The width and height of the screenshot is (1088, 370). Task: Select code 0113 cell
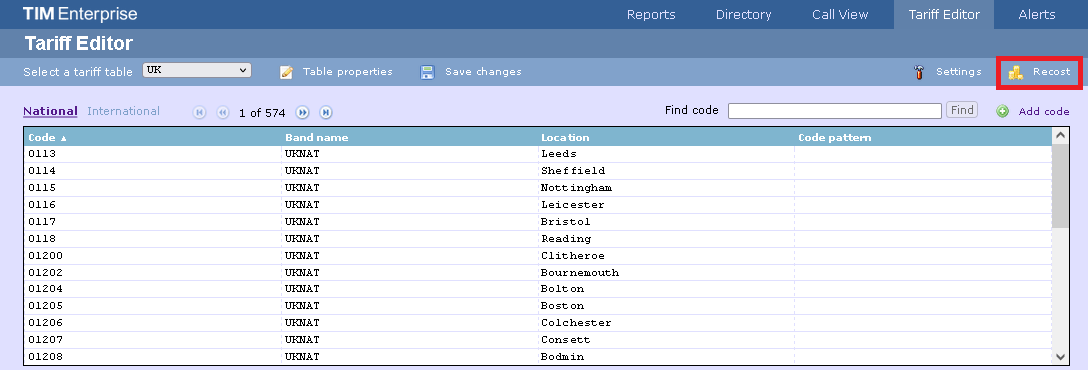153,154
